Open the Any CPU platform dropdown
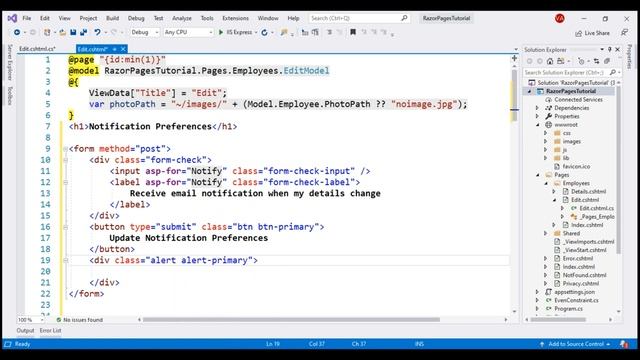The height and width of the screenshot is (360, 640). [188, 32]
